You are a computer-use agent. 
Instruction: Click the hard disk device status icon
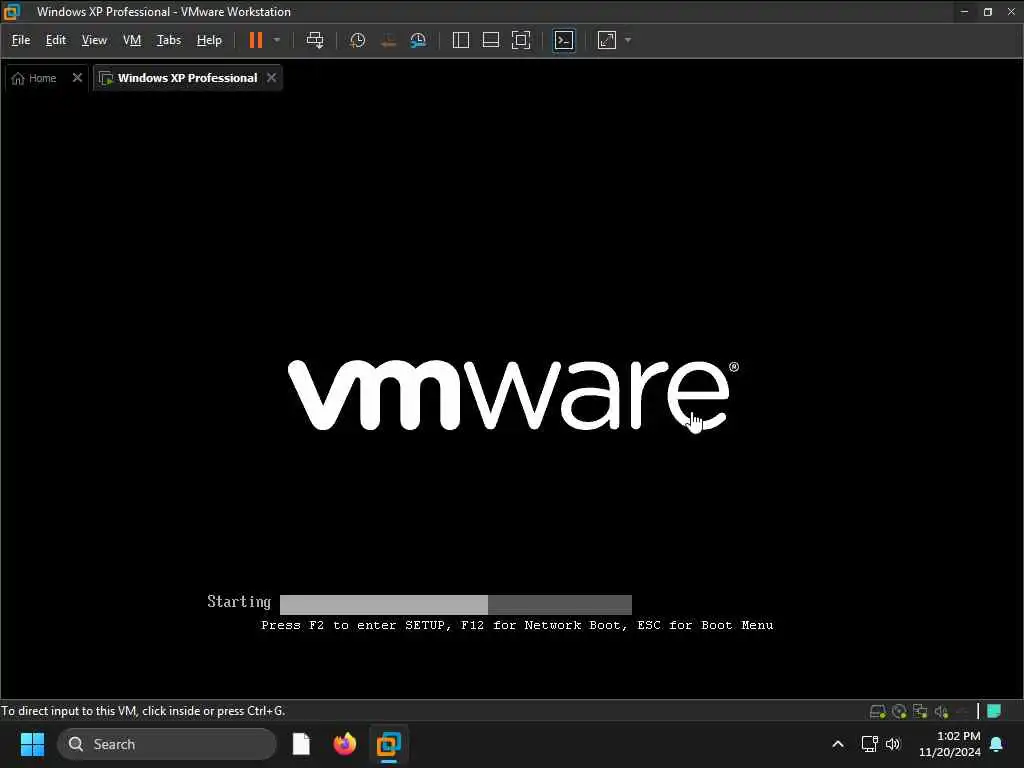pos(878,711)
